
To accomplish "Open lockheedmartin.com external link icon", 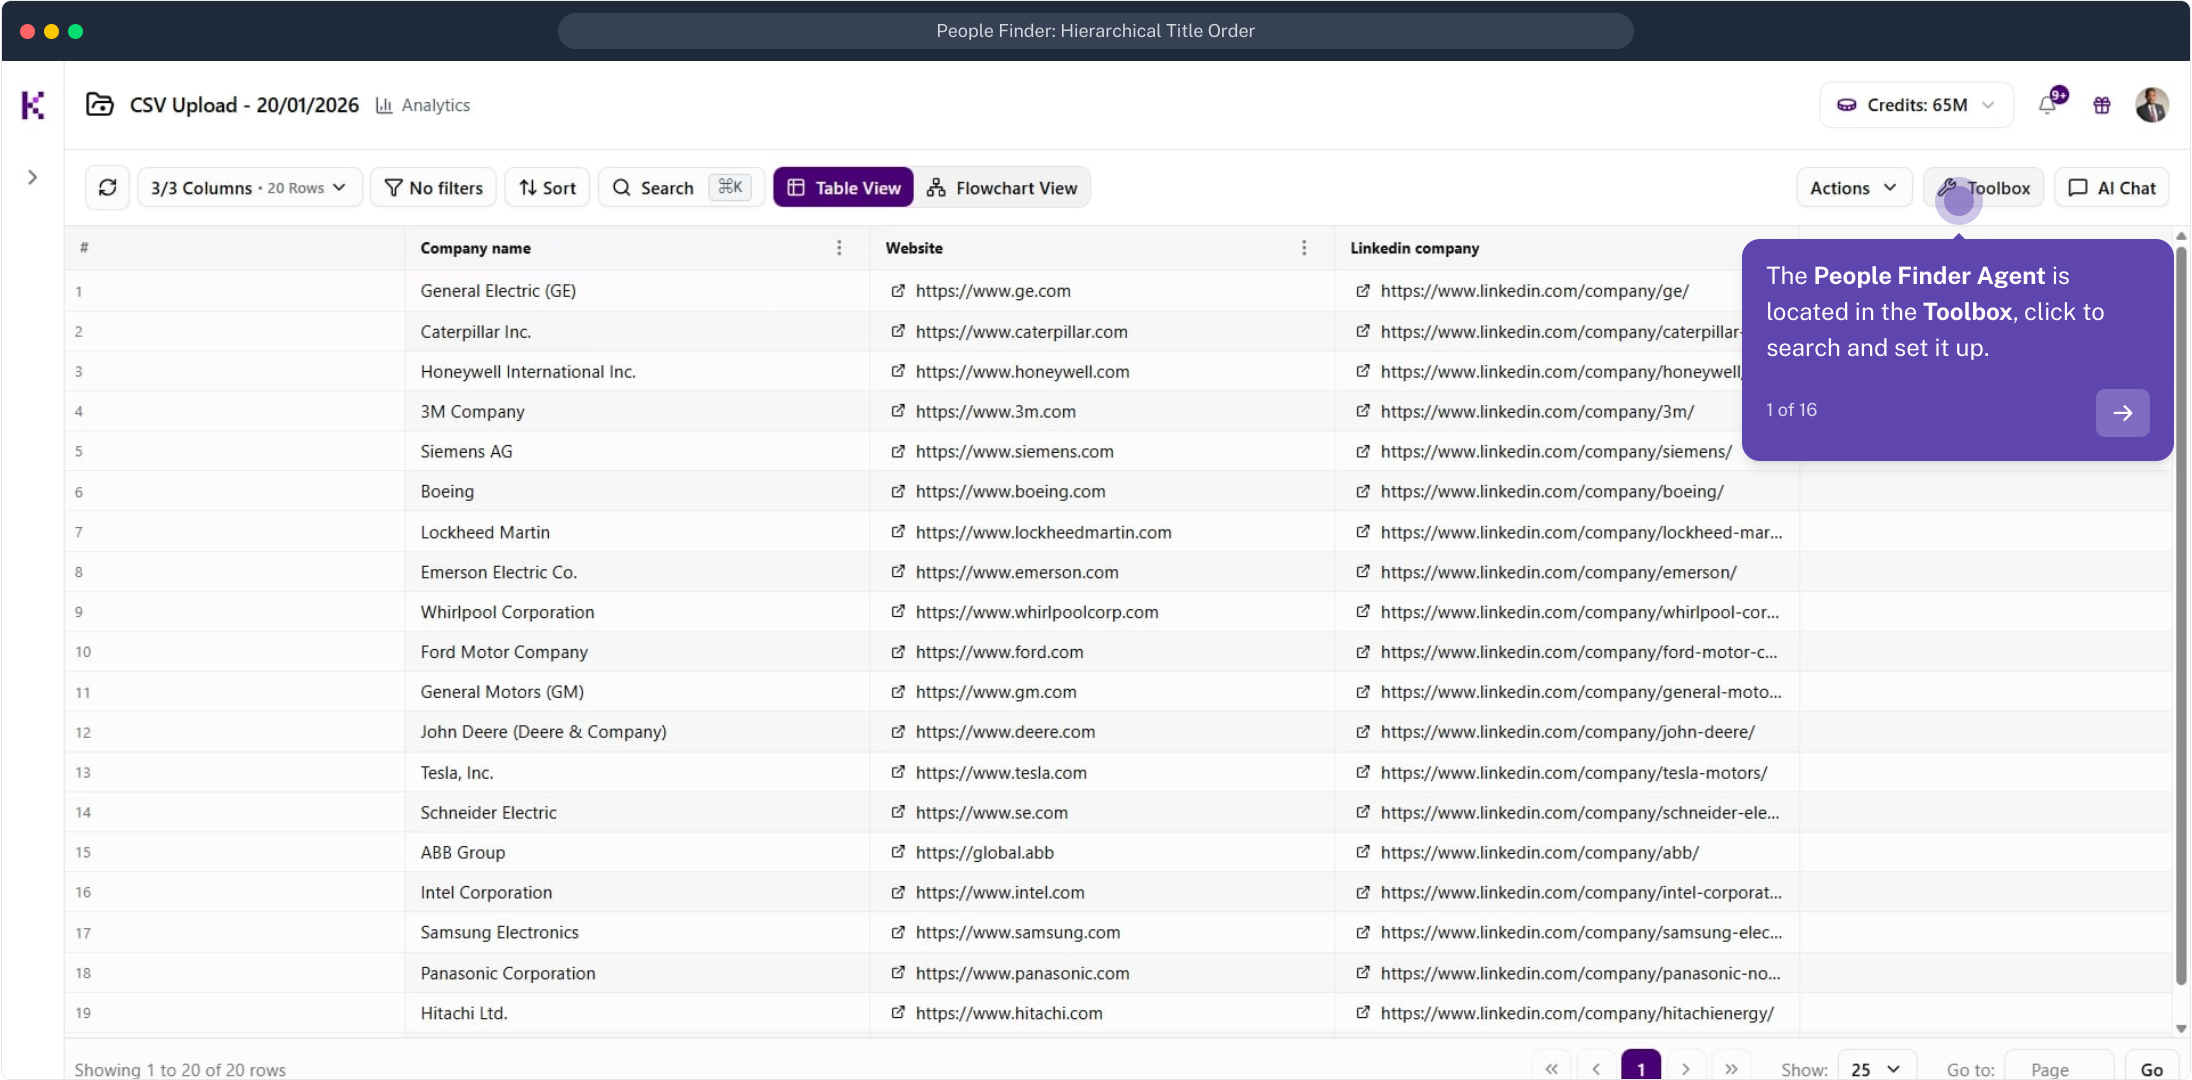I will coord(898,532).
